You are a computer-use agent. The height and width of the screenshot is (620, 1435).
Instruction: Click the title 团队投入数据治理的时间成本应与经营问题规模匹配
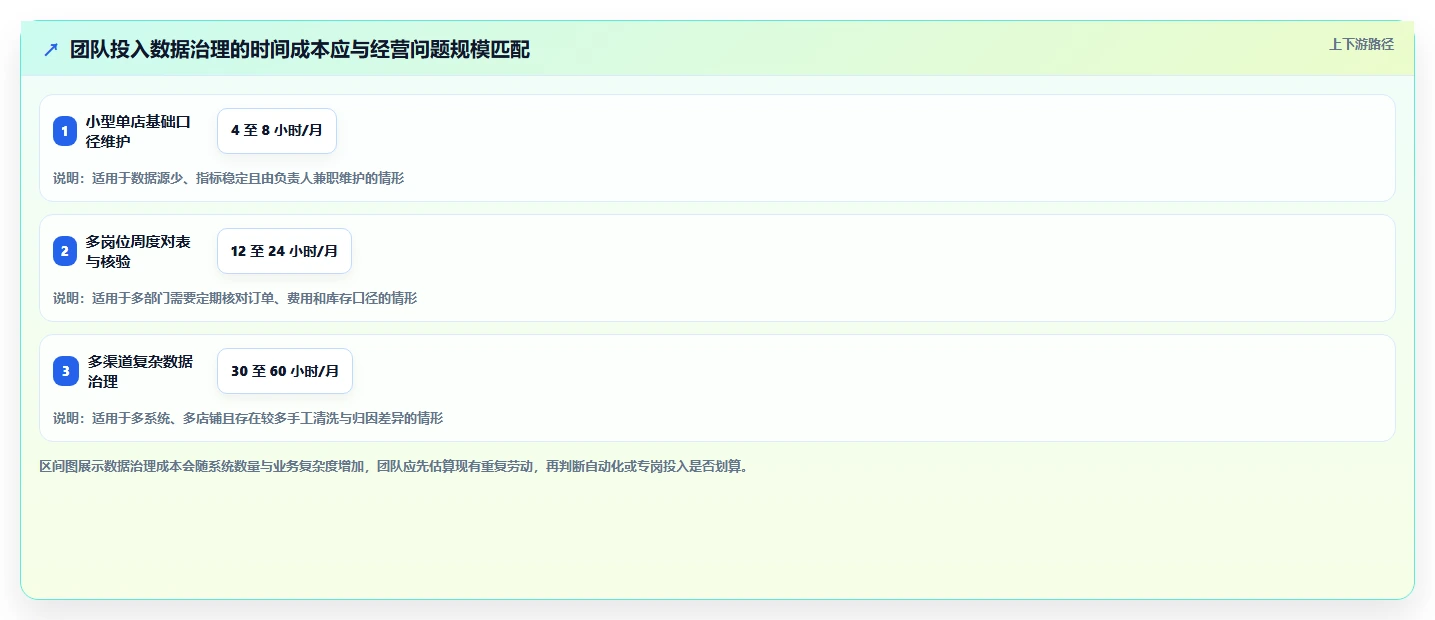300,50
